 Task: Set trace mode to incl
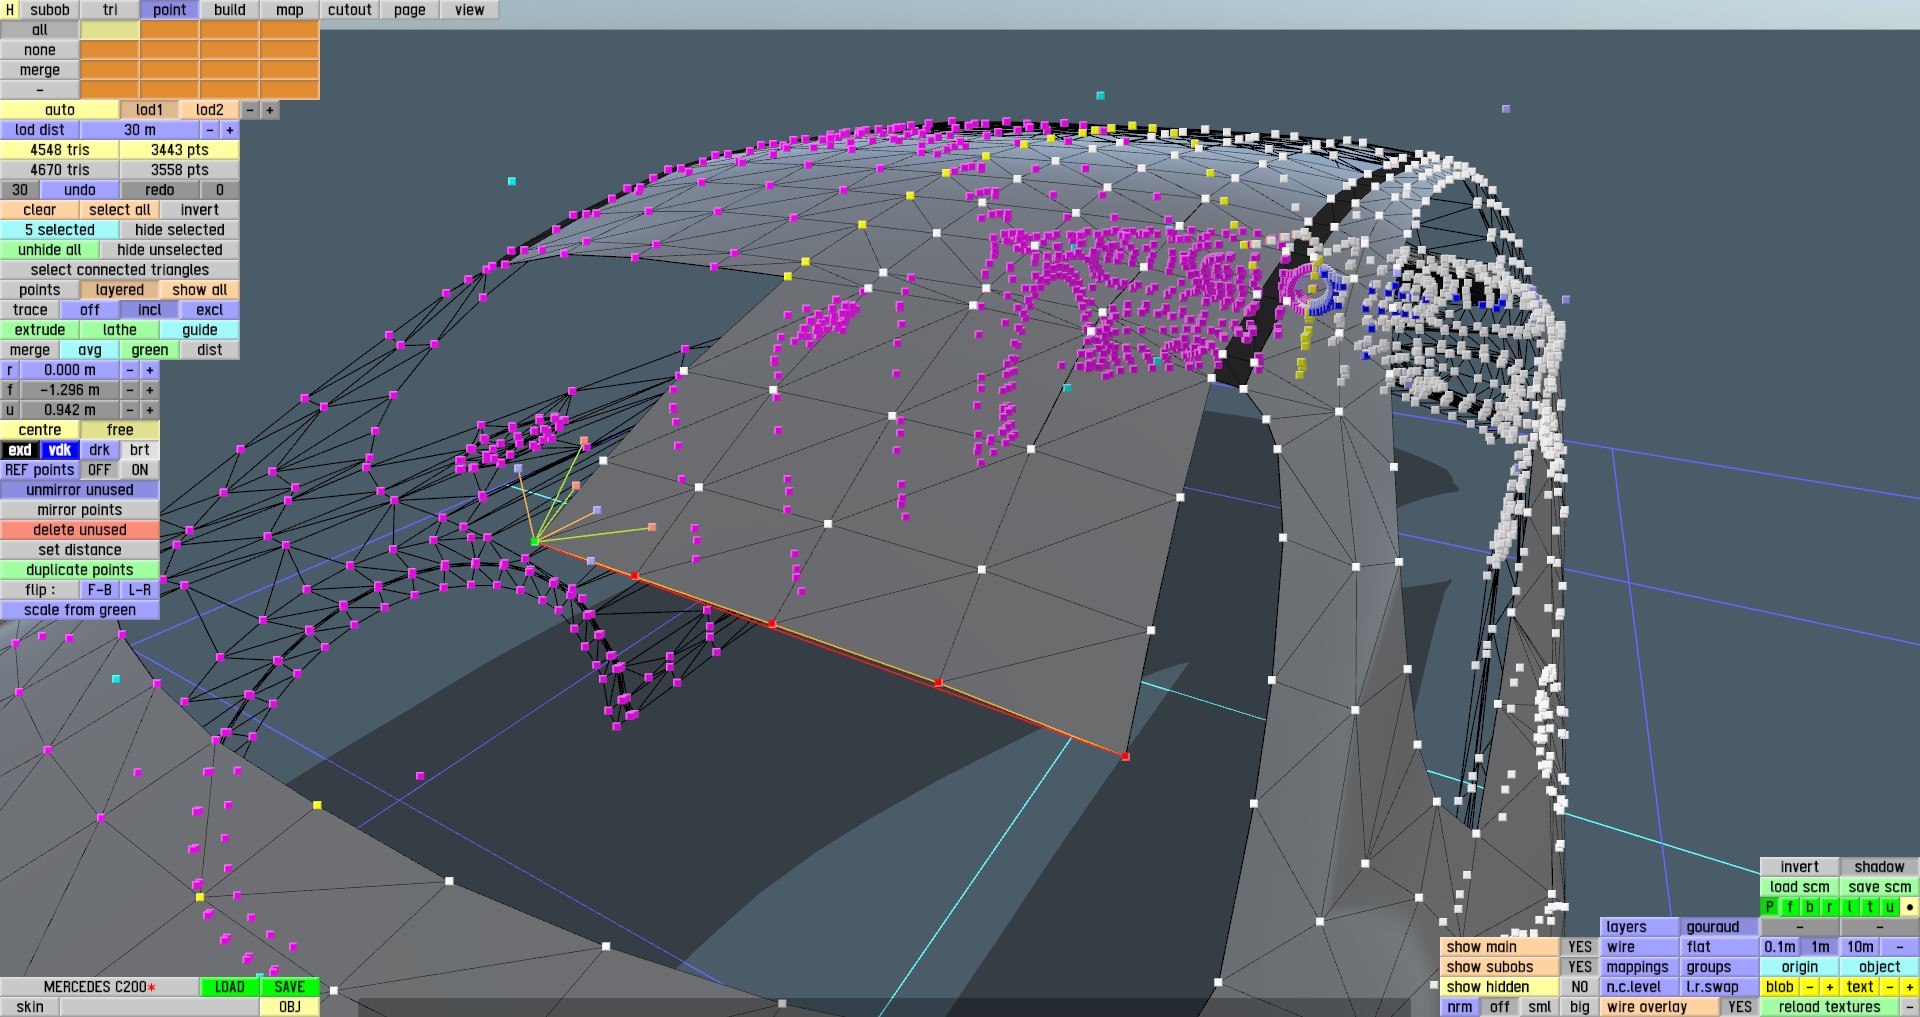pos(150,310)
